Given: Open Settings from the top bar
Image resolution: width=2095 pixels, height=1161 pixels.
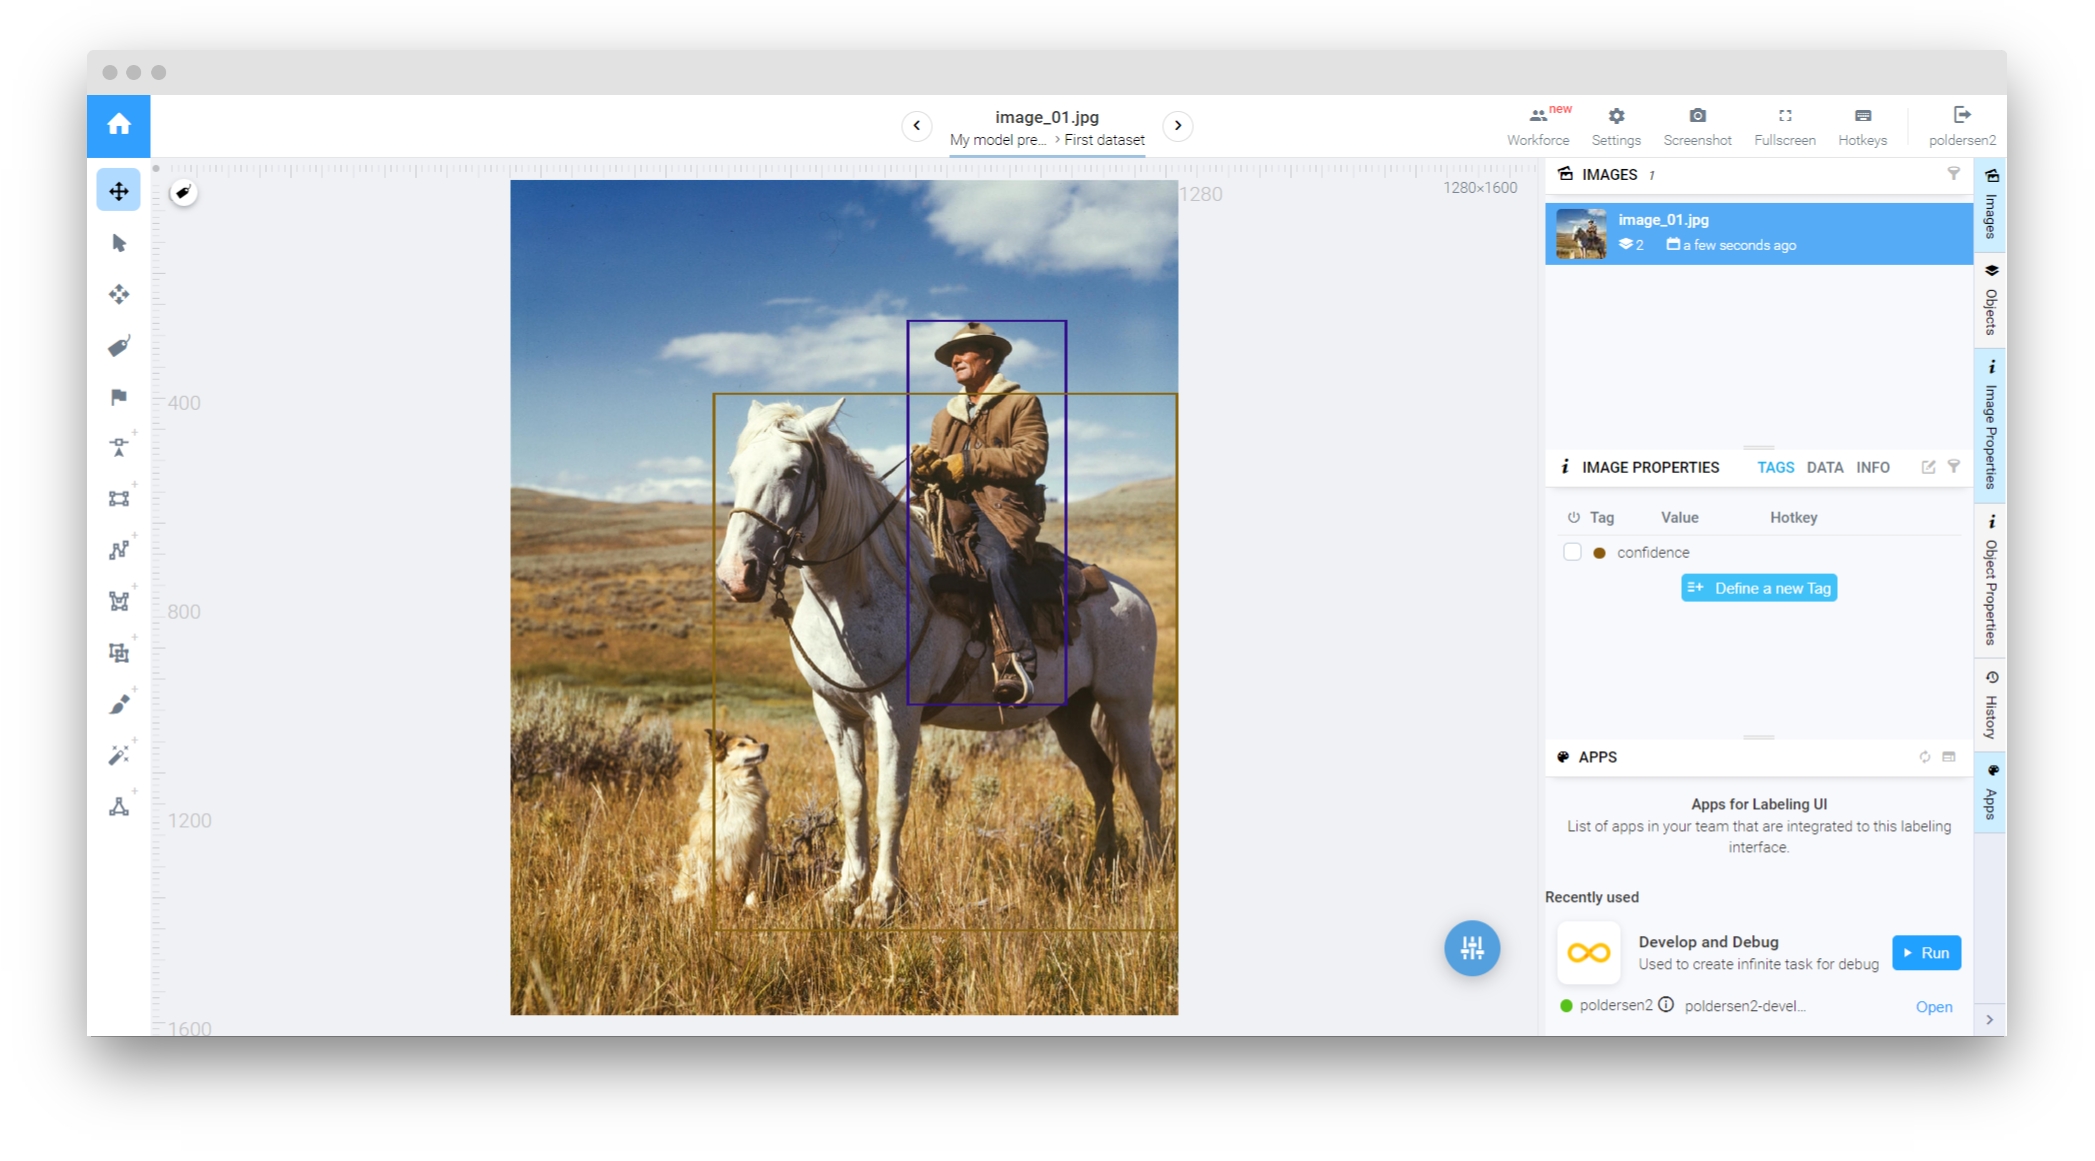Looking at the screenshot, I should click(x=1616, y=127).
